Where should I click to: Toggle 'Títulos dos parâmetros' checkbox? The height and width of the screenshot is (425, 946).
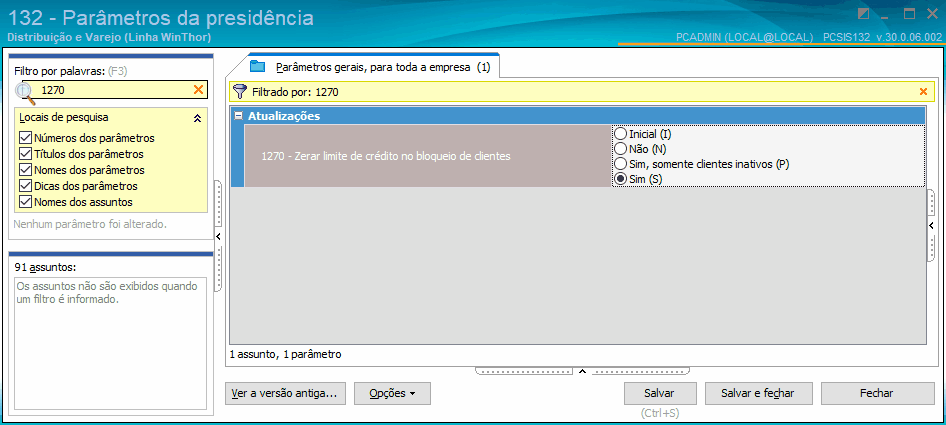tap(25, 153)
